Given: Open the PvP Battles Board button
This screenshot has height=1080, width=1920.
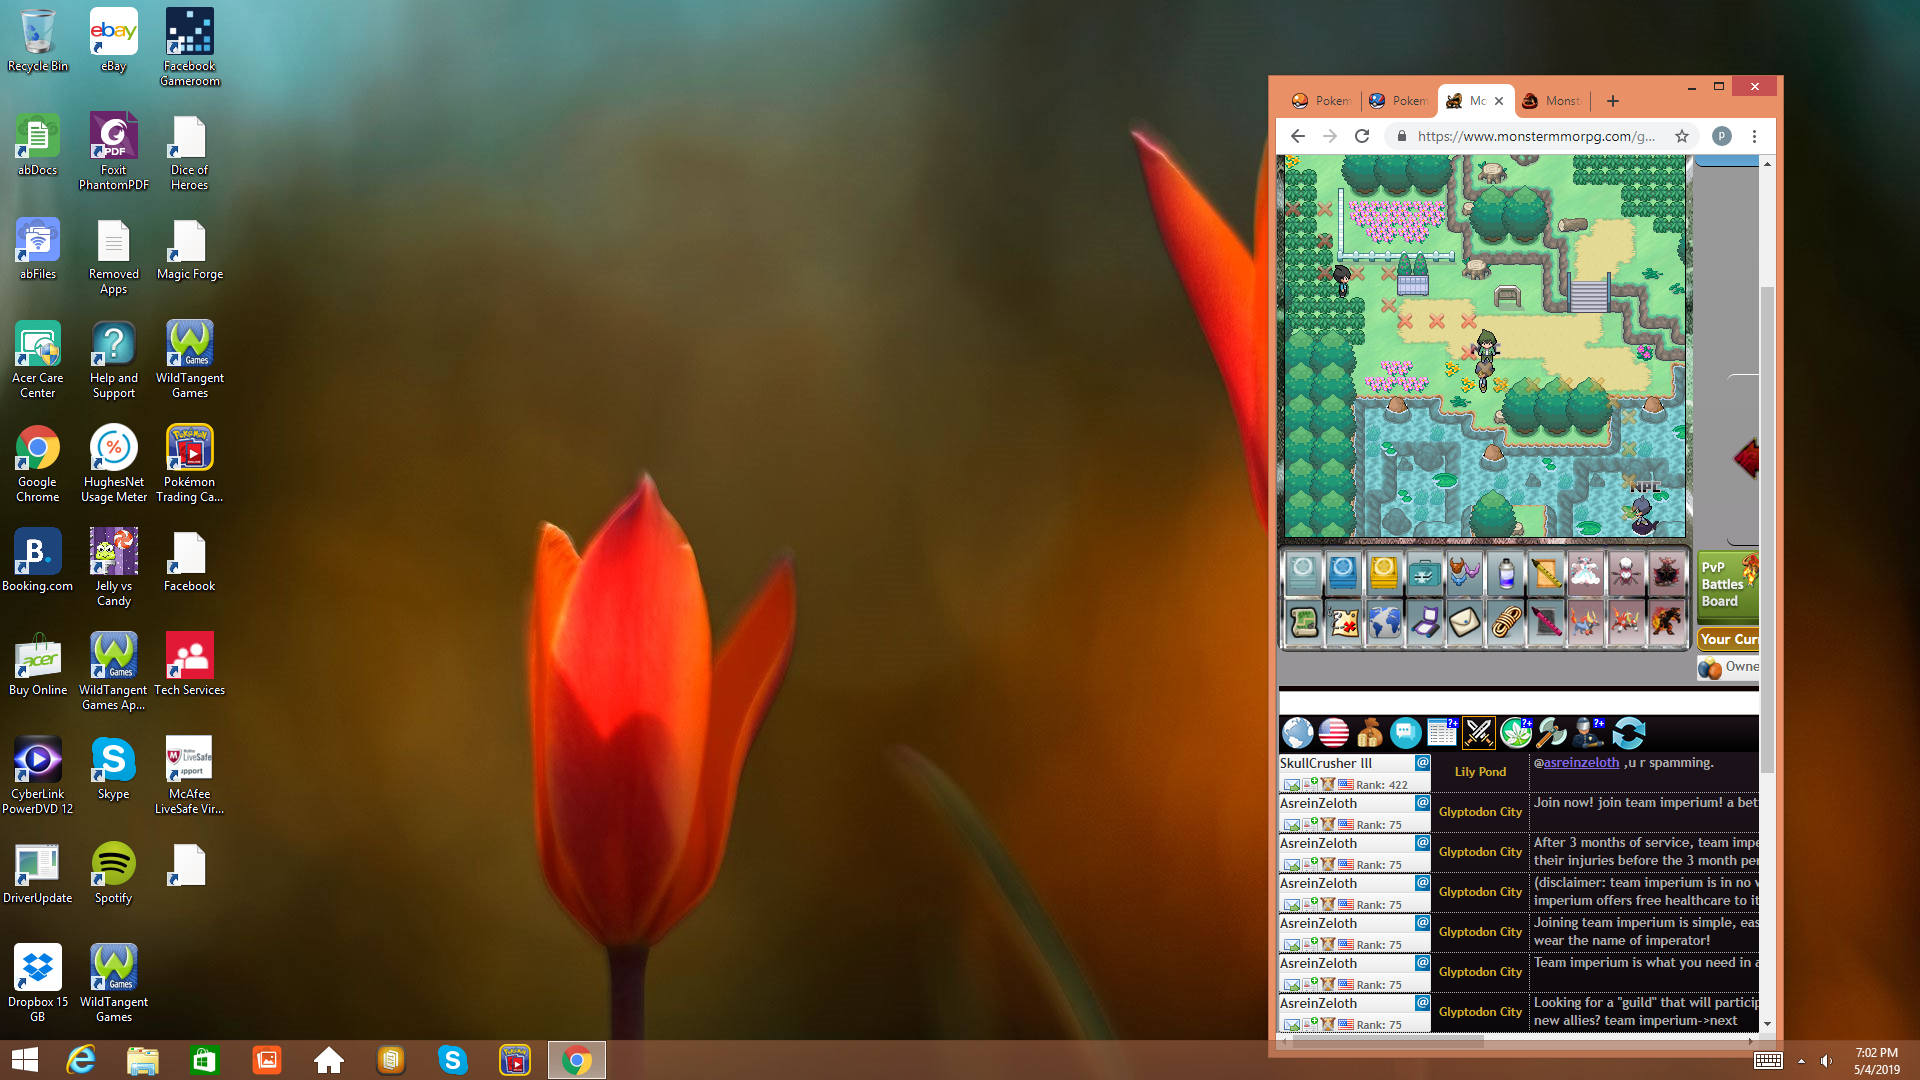Looking at the screenshot, I should (1727, 584).
